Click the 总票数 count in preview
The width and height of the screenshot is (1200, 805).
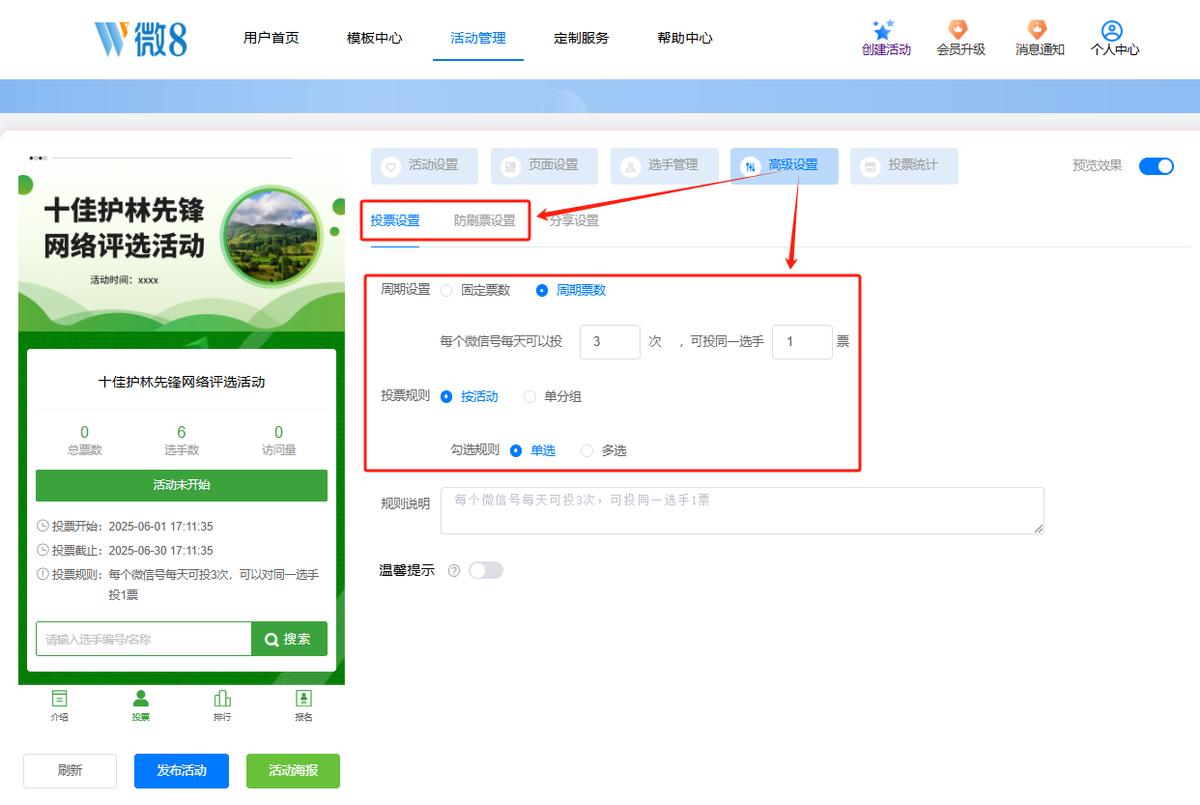84,433
